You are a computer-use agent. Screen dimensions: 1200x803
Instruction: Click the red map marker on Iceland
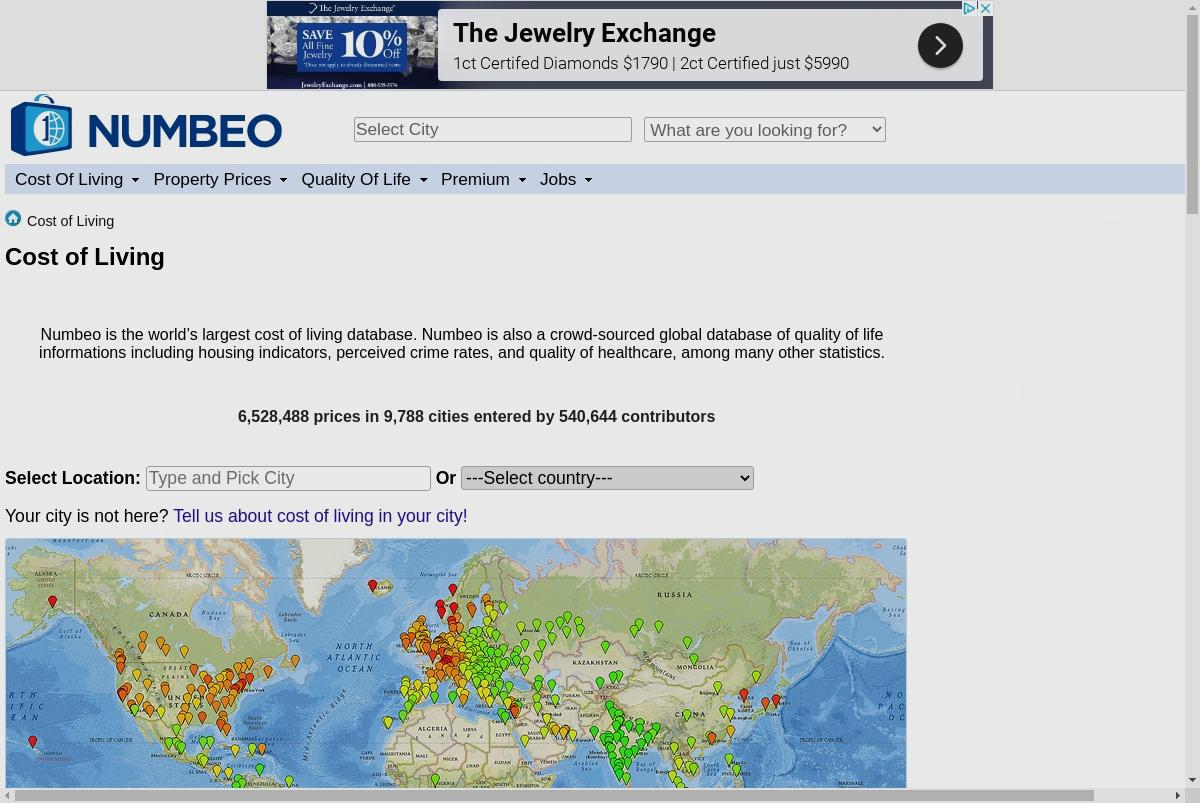click(372, 586)
